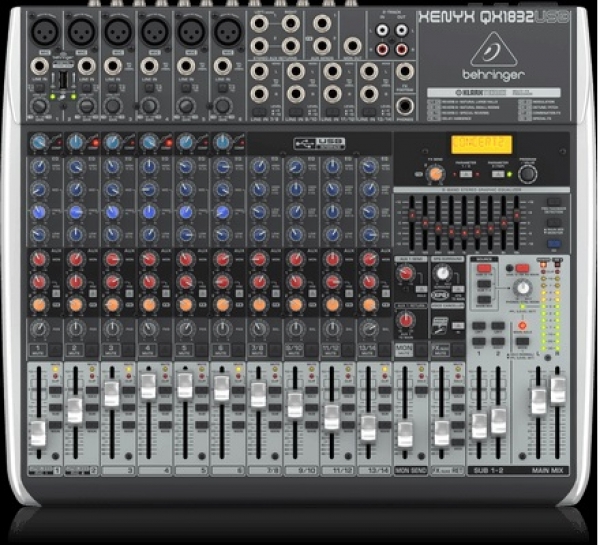This screenshot has width=600, height=545.
Task: Click the Phones/Control Room level knob
Action: pos(522,287)
